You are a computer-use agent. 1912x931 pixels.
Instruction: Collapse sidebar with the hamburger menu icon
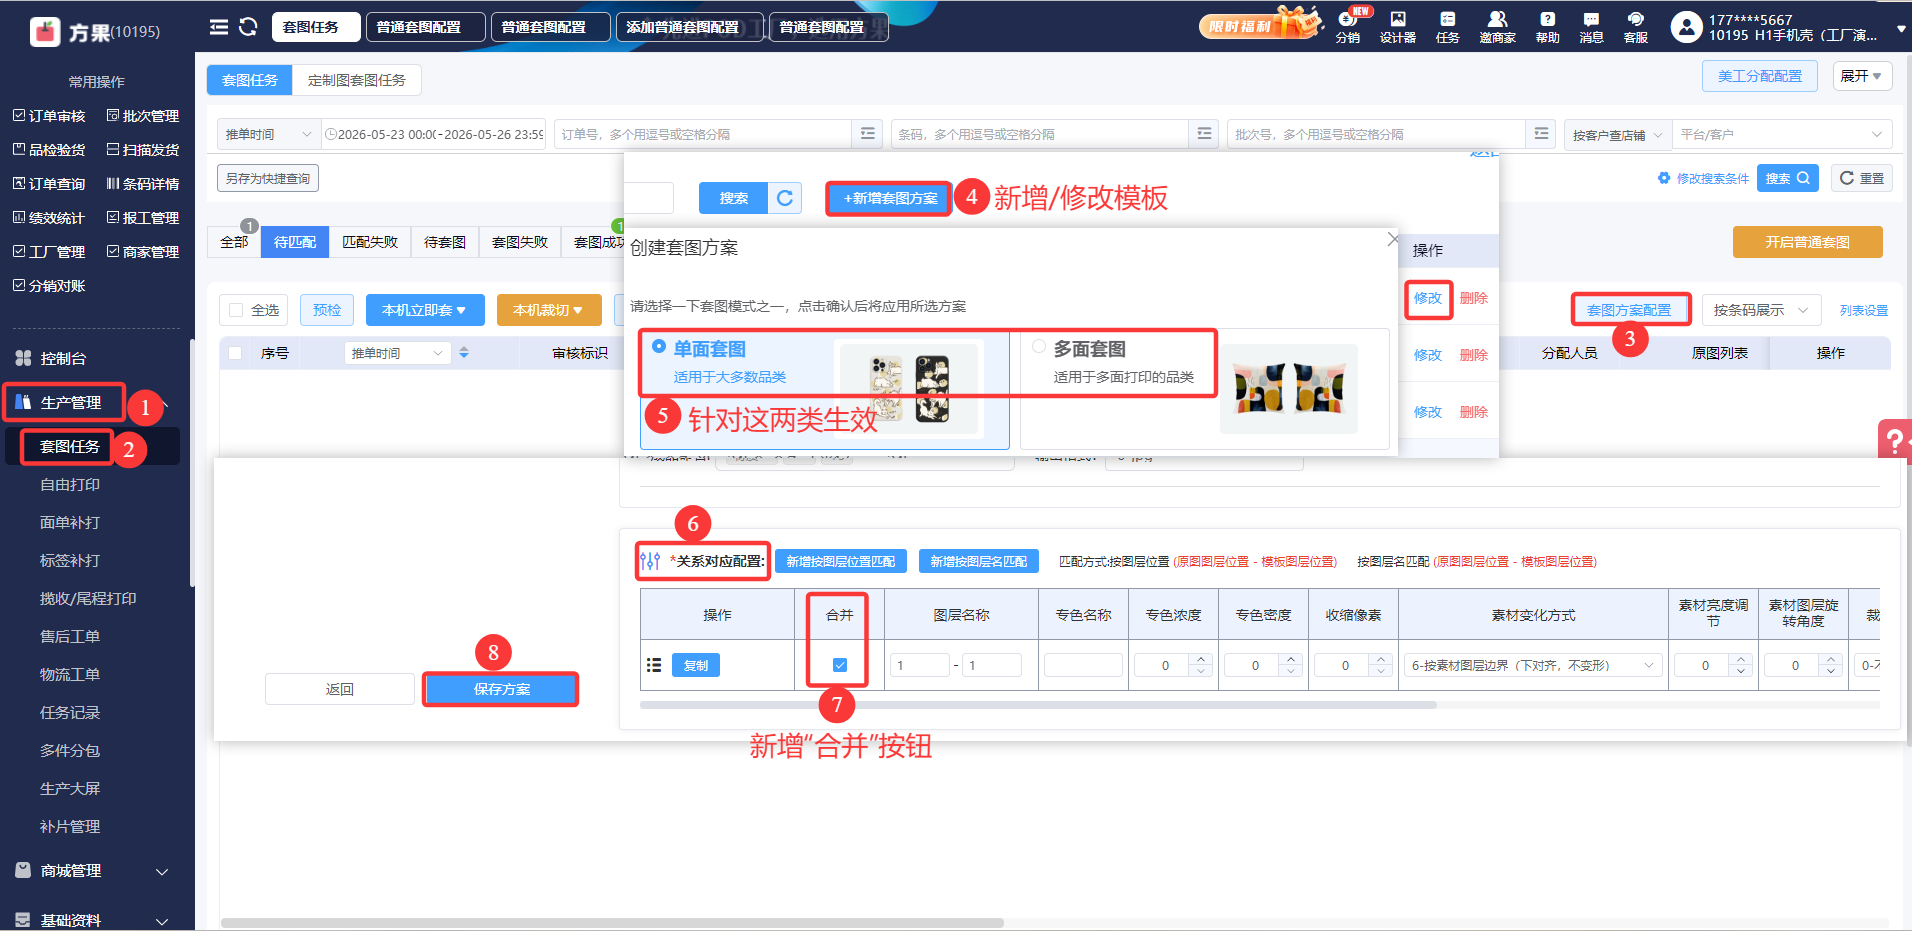[x=218, y=27]
